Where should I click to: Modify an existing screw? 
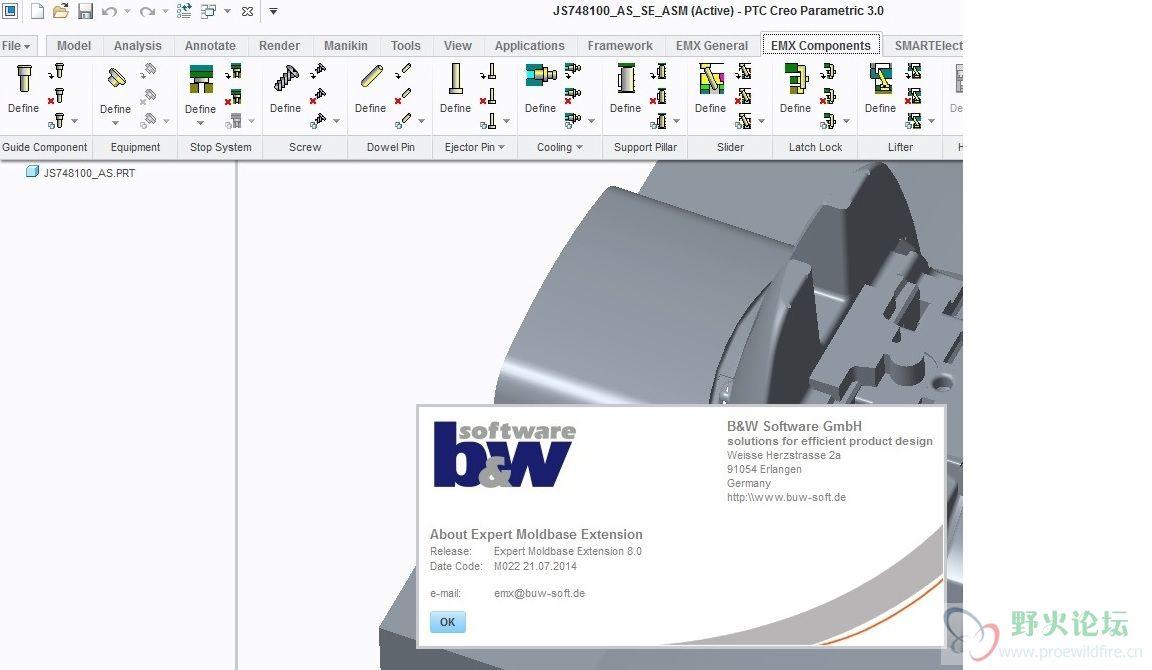coord(318,71)
